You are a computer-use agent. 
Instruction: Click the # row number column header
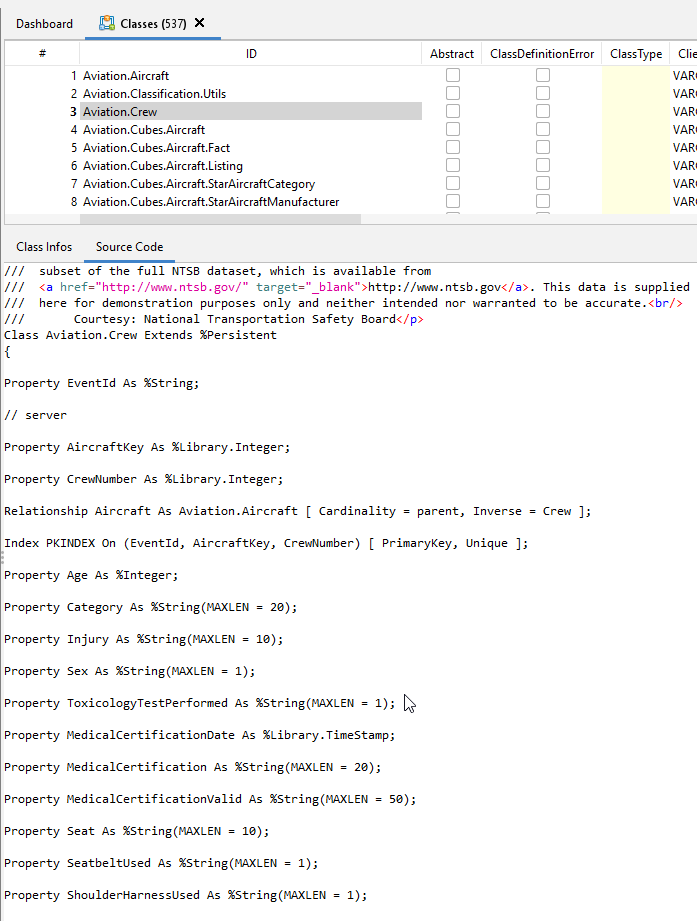[42, 54]
